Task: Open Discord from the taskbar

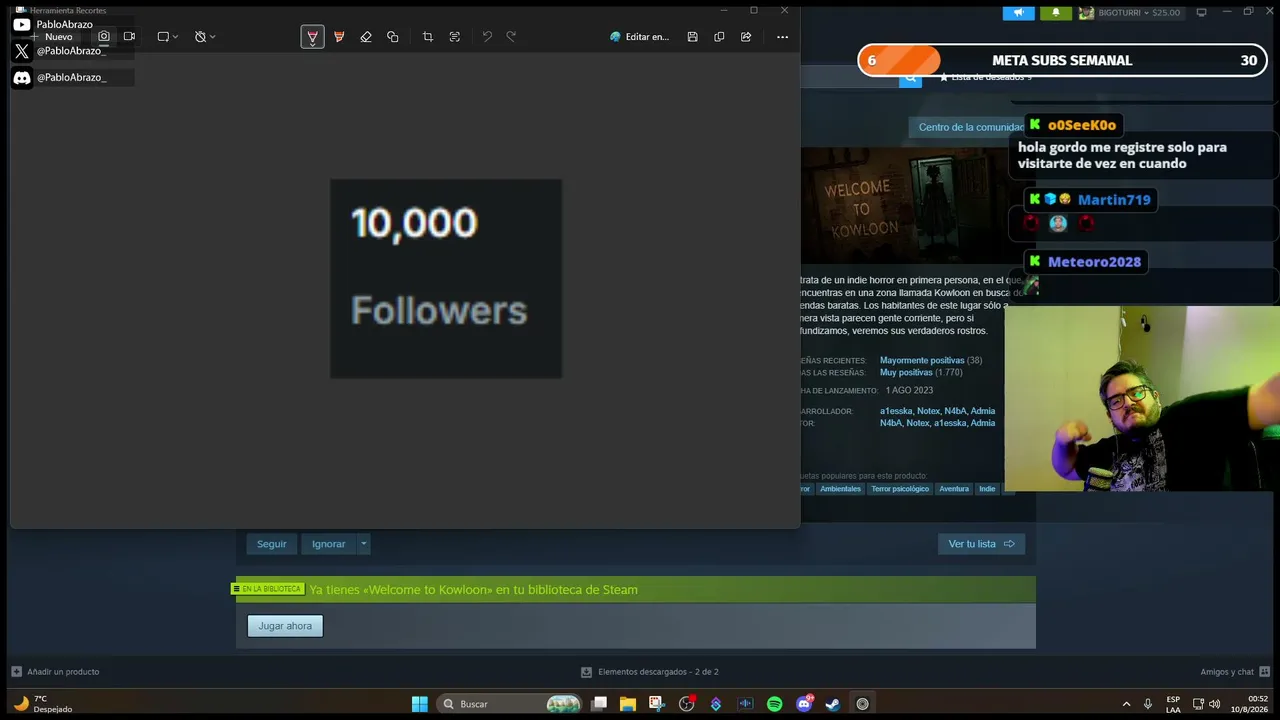Action: tap(804, 704)
